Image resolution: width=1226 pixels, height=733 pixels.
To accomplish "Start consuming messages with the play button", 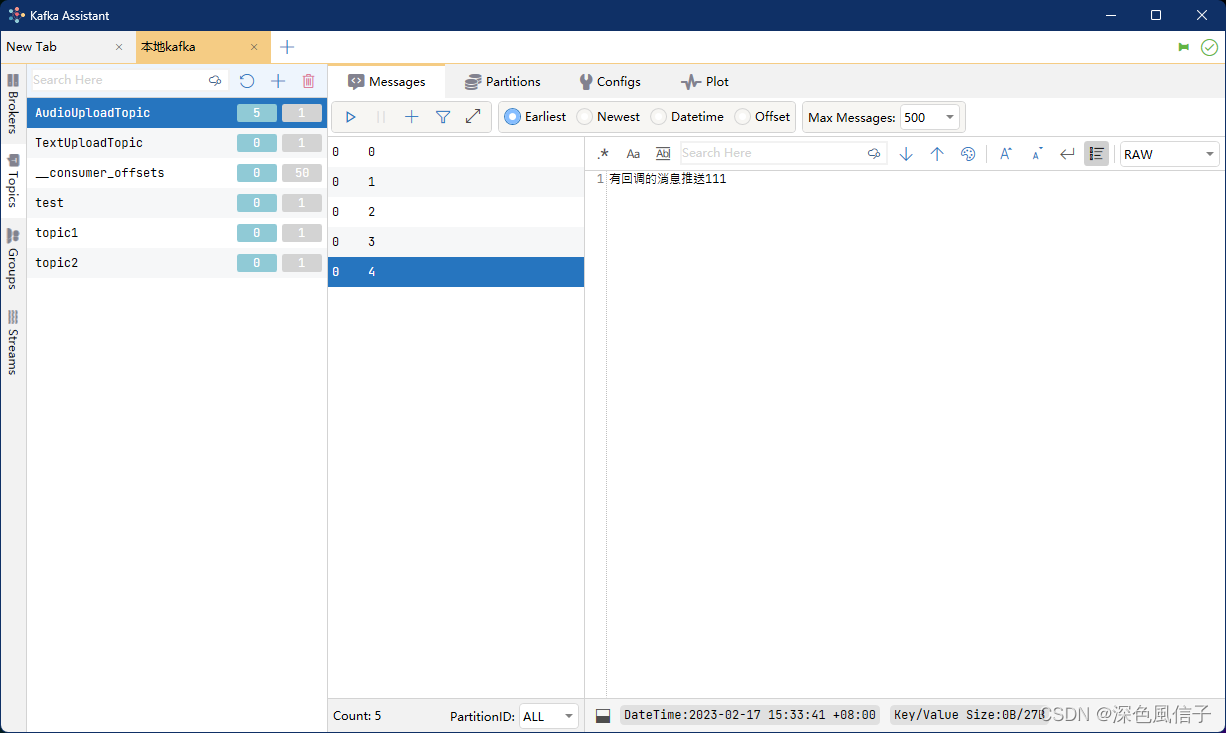I will click(x=350, y=117).
